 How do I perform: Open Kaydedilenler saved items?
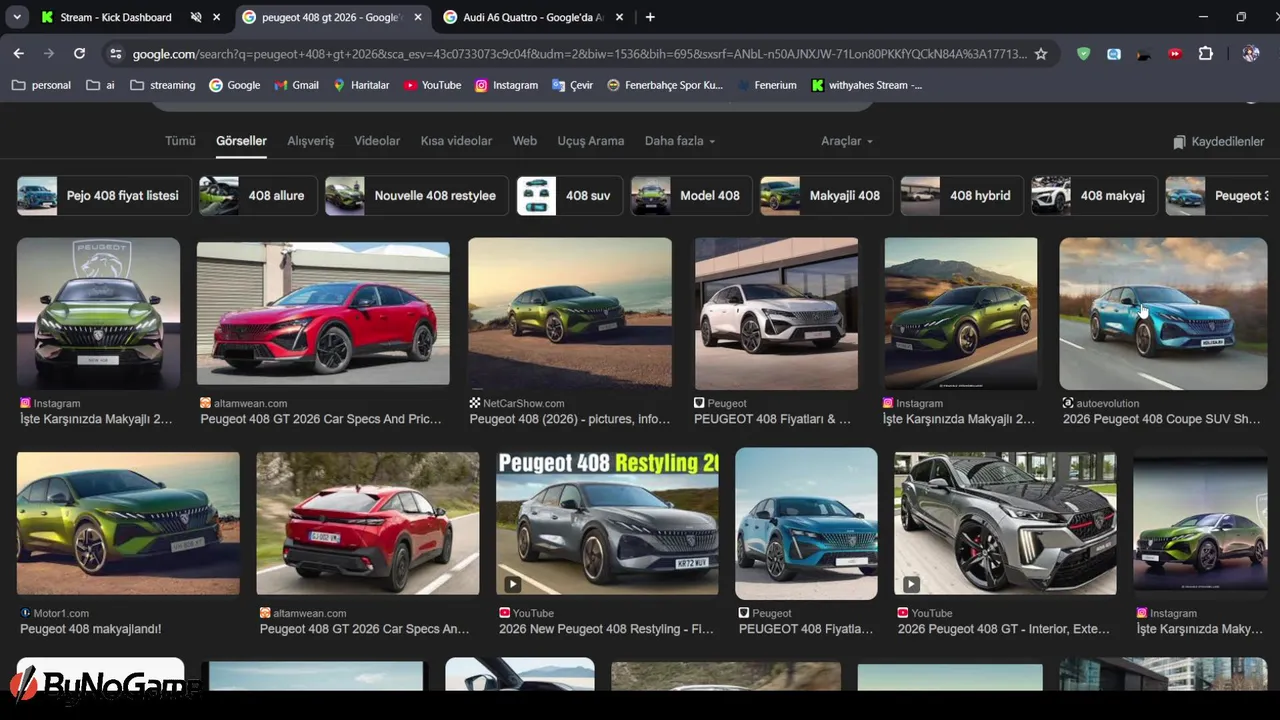tap(1219, 142)
